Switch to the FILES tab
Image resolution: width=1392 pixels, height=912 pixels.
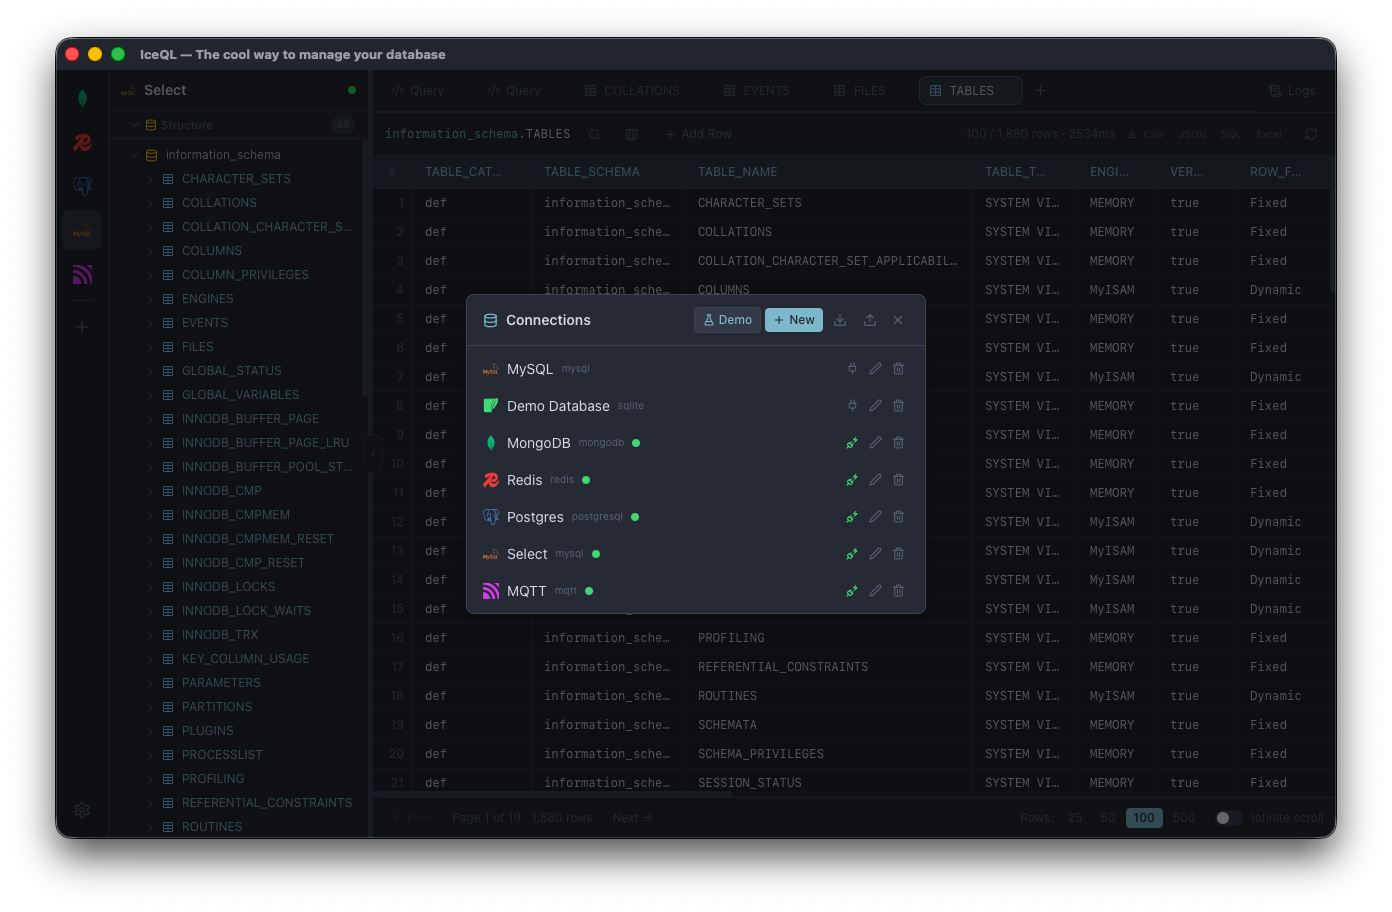(860, 91)
